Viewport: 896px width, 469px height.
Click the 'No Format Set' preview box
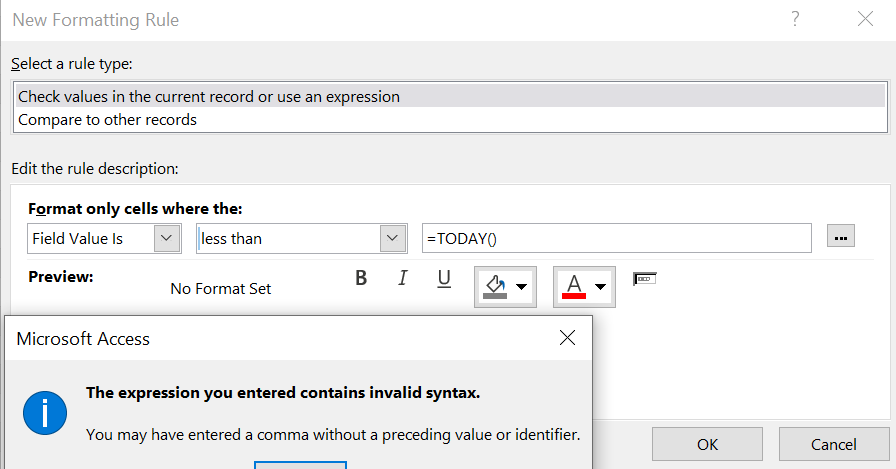tap(221, 289)
